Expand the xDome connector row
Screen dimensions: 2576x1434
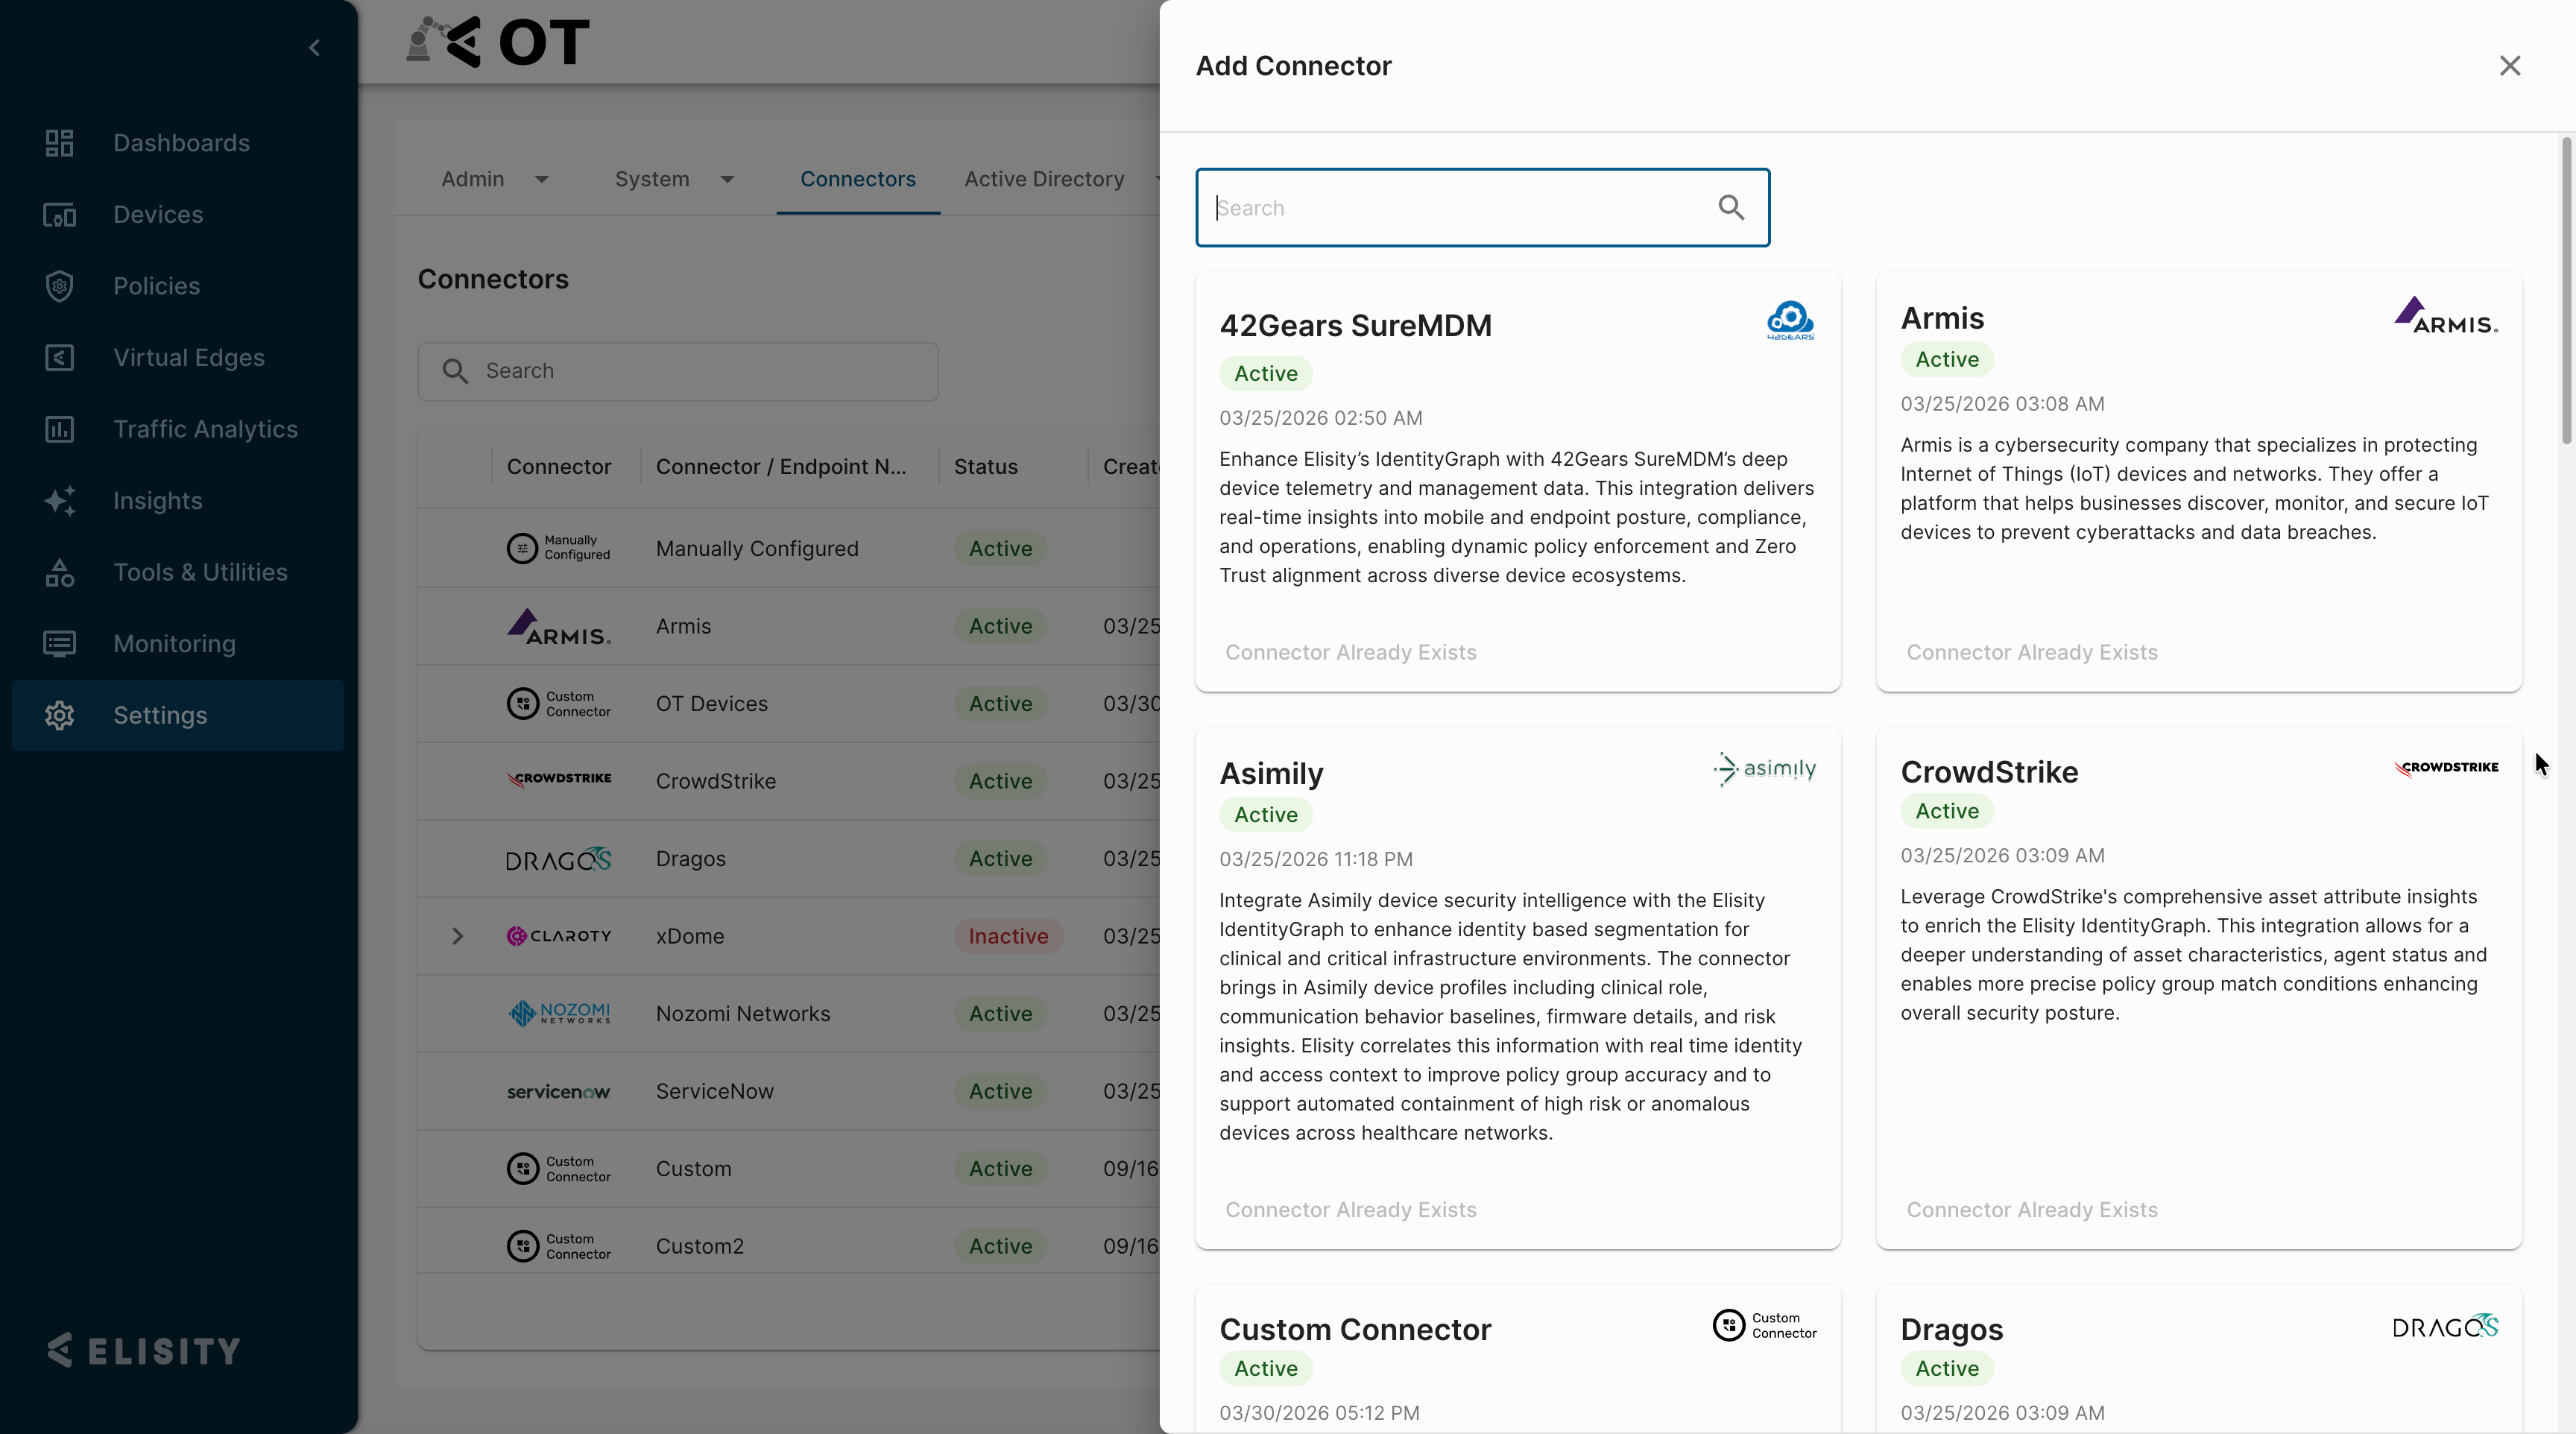457,936
